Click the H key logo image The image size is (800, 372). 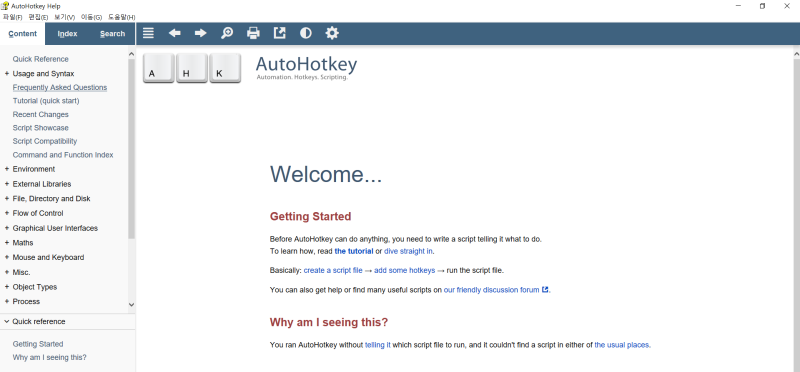[x=192, y=68]
